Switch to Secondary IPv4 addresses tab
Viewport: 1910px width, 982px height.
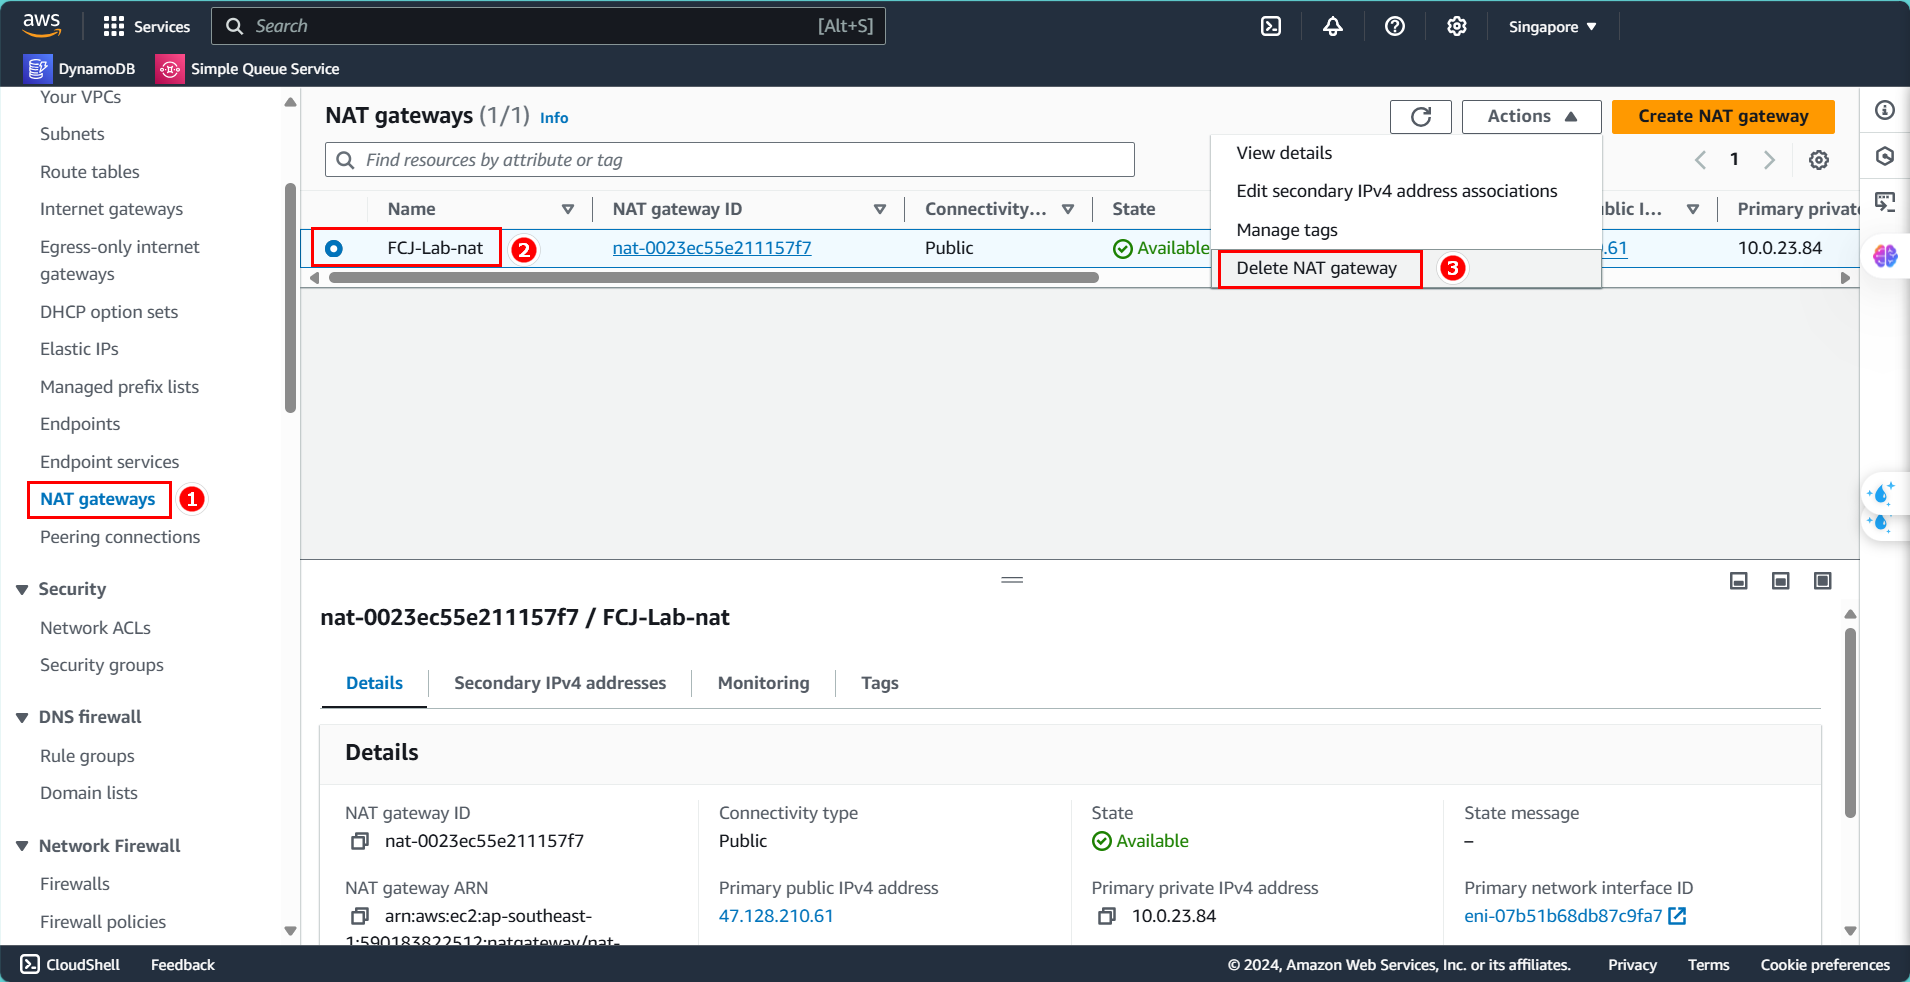[560, 683]
